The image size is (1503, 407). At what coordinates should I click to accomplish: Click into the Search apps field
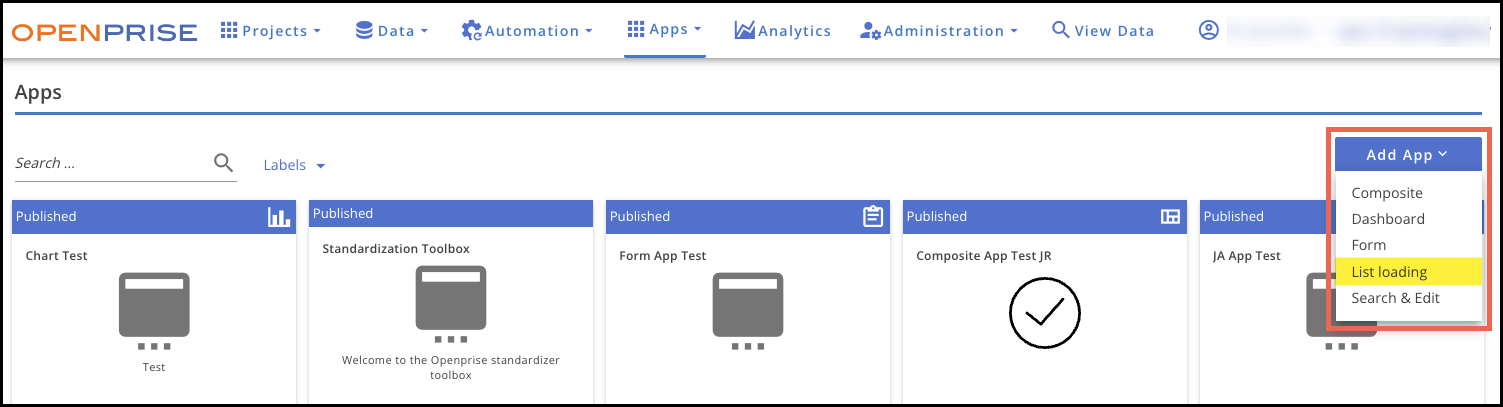[110, 163]
